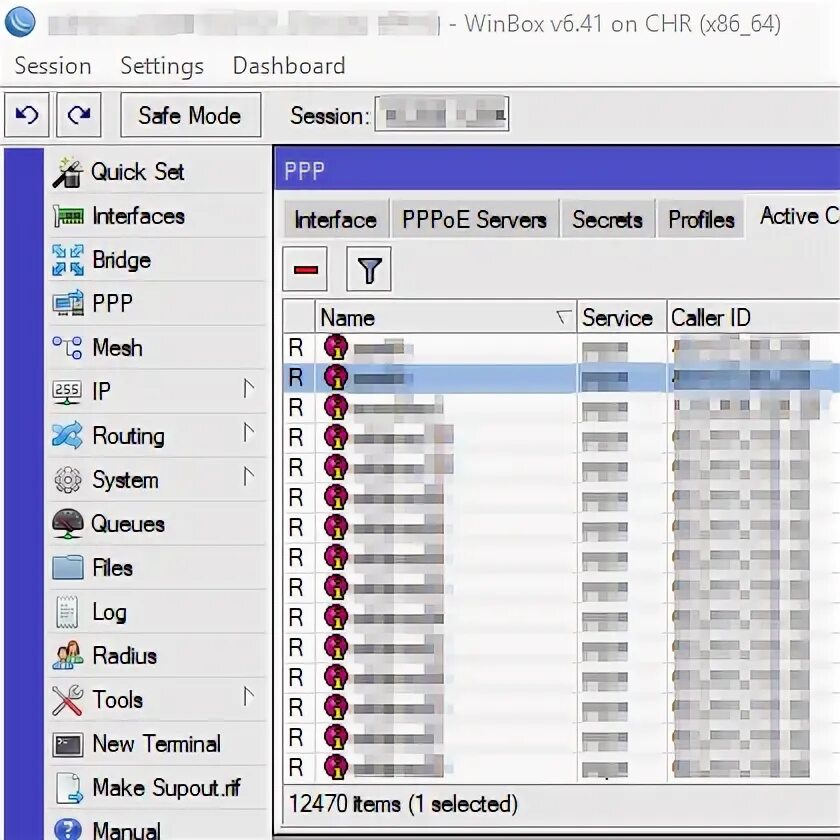Click the WinBox logo in title bar
840x840 pixels.
[x=20, y=21]
